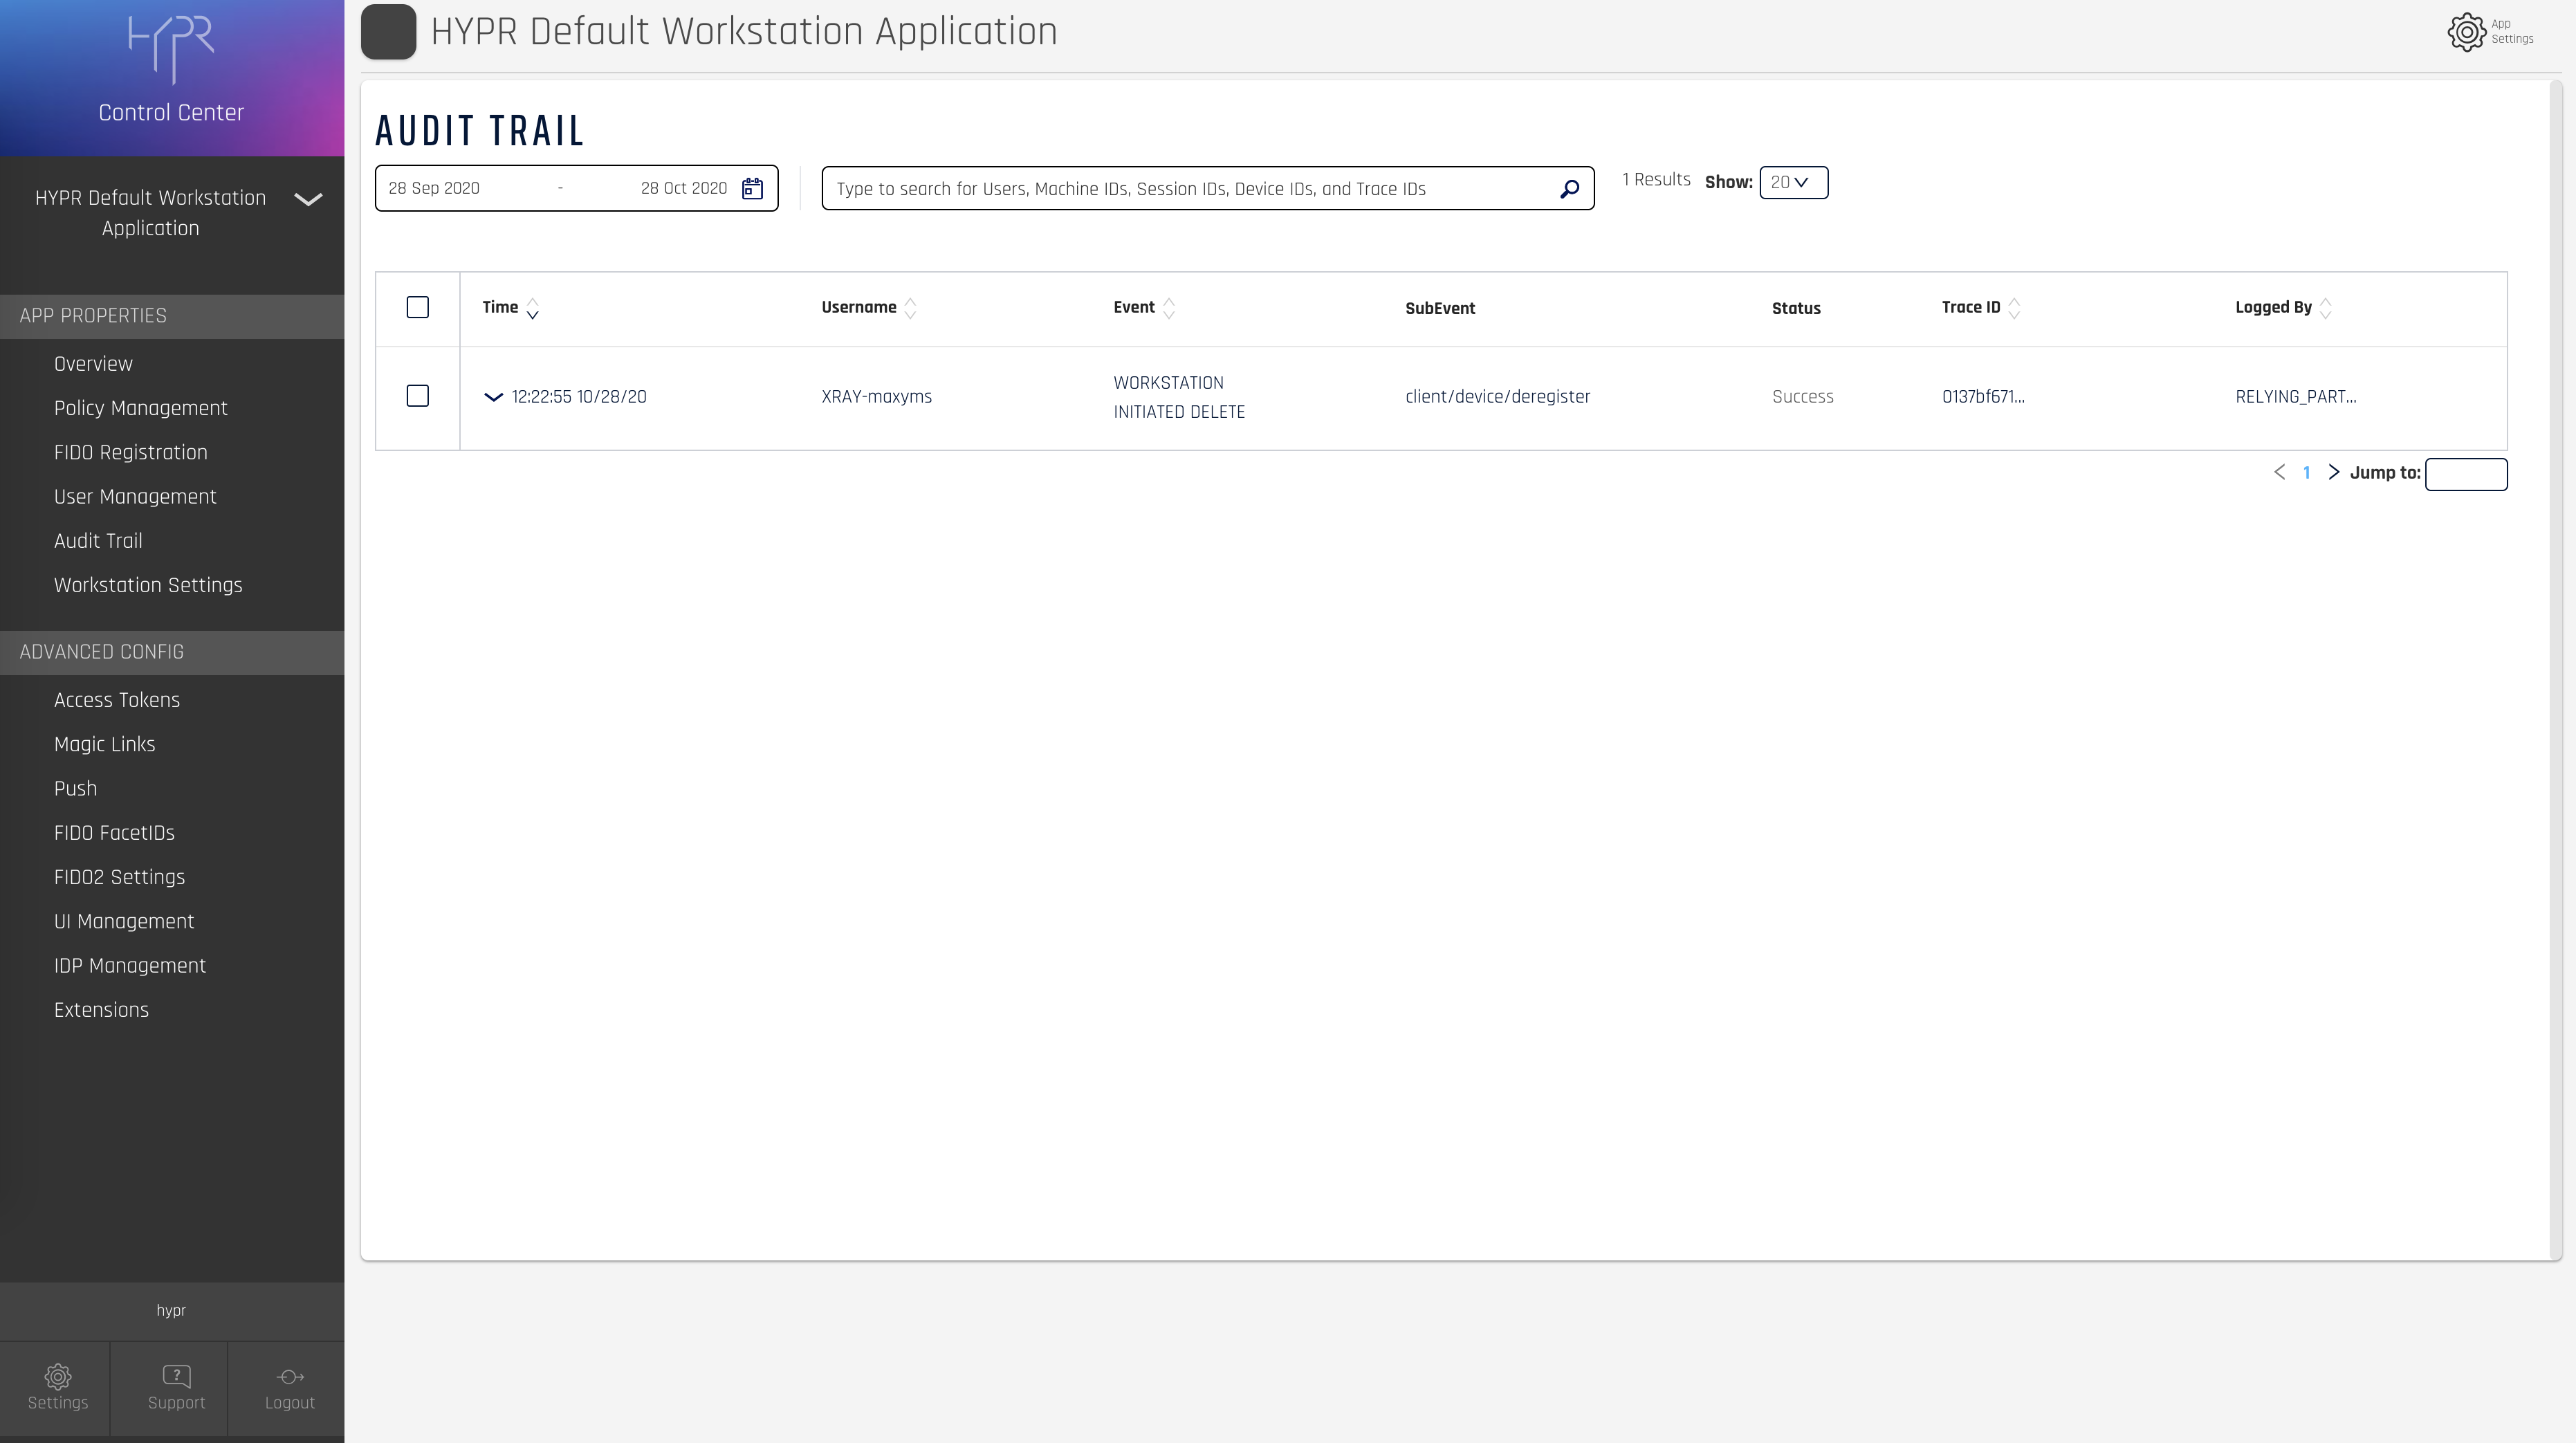Go to next page arrow
The width and height of the screenshot is (2576, 1443).
pyautogui.click(x=2333, y=472)
